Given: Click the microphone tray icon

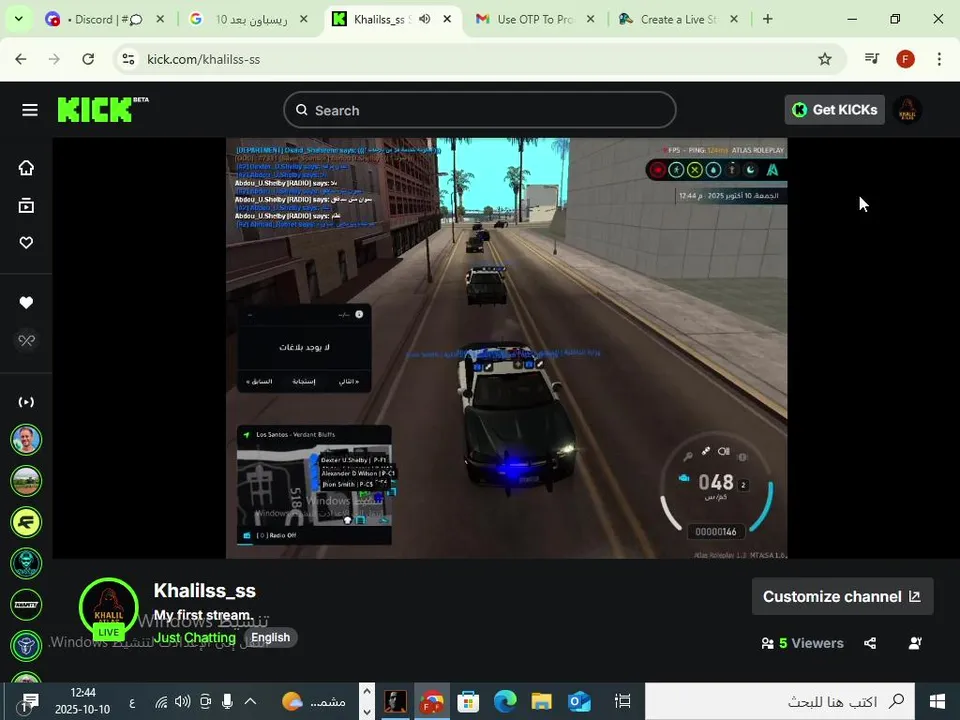Looking at the screenshot, I should (227, 702).
